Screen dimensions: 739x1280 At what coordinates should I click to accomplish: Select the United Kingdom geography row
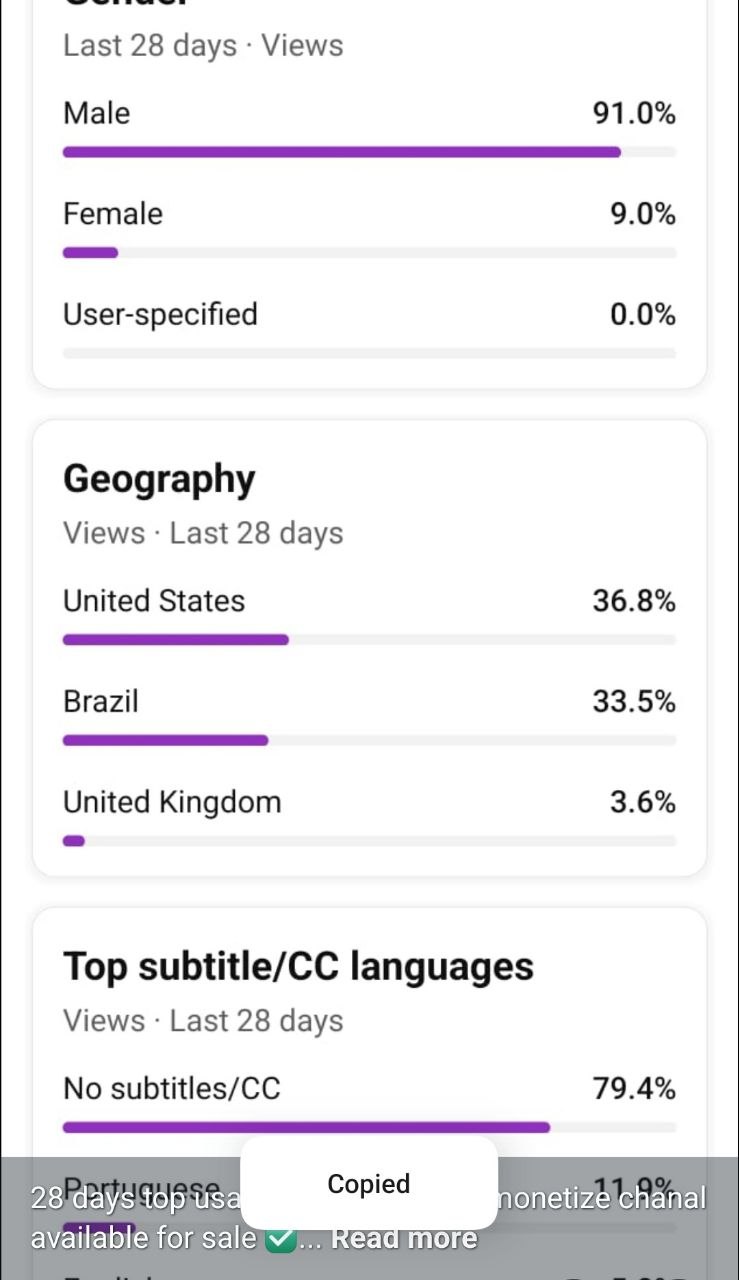pos(369,802)
